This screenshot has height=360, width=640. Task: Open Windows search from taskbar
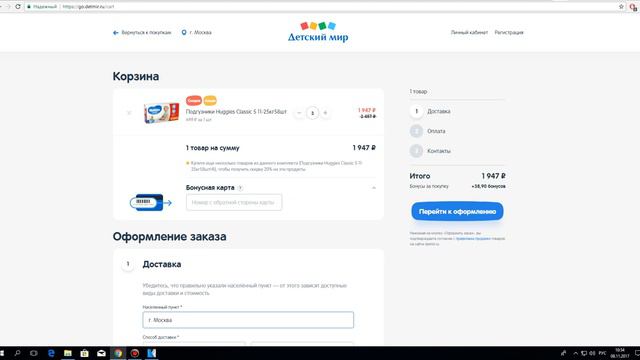[x=17, y=353]
